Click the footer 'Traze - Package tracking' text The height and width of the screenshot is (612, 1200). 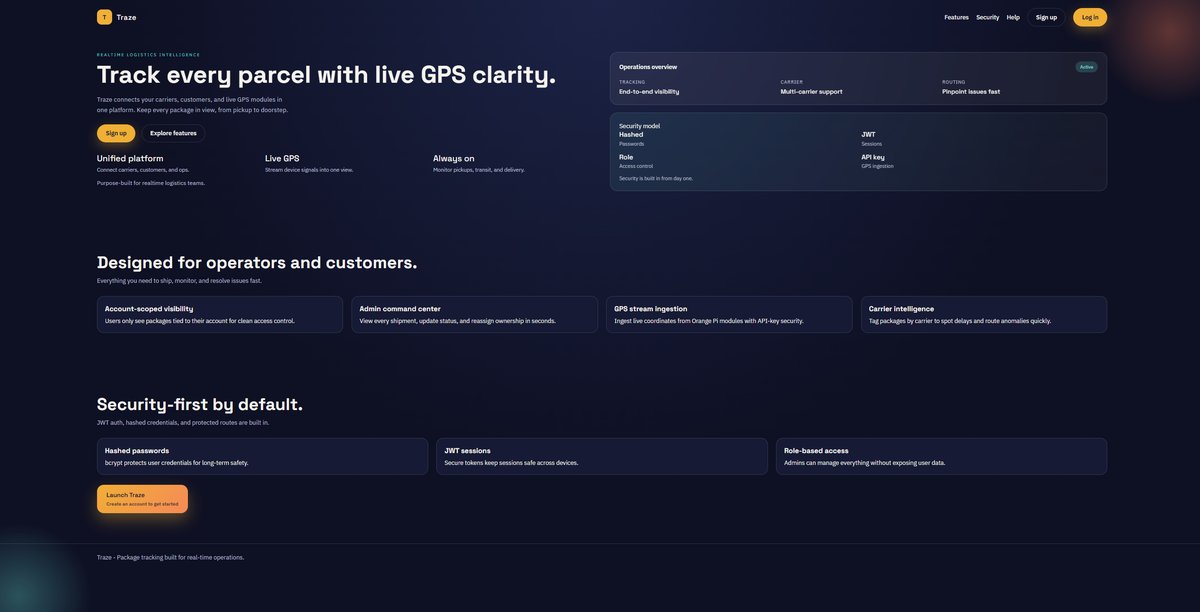coord(170,557)
